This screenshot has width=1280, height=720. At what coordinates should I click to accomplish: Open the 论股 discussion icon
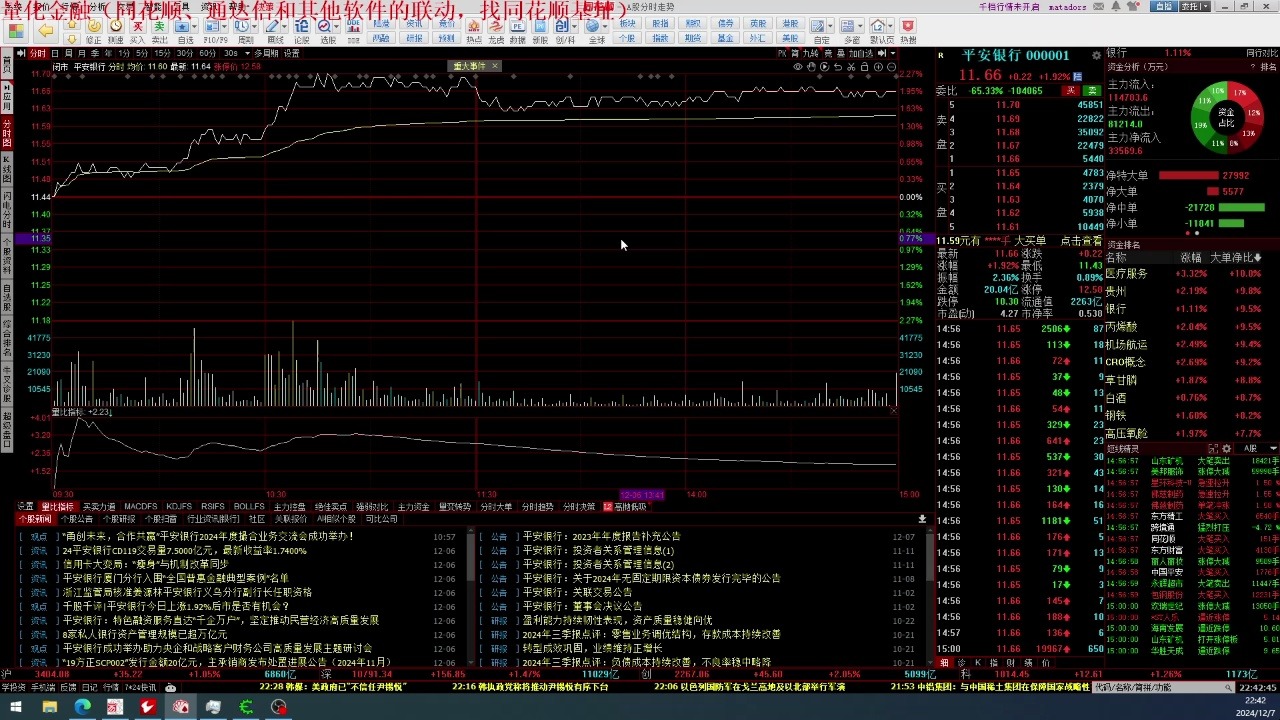pos(302,30)
